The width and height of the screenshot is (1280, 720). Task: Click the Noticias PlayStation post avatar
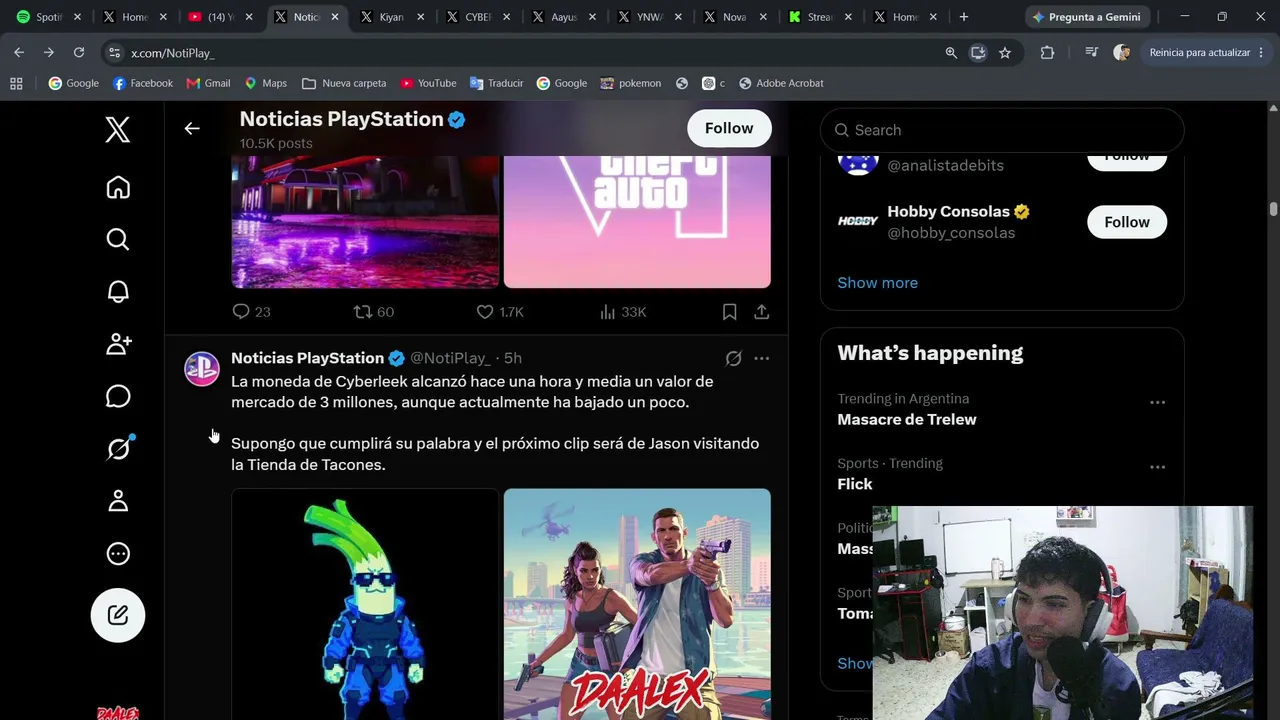click(202, 368)
